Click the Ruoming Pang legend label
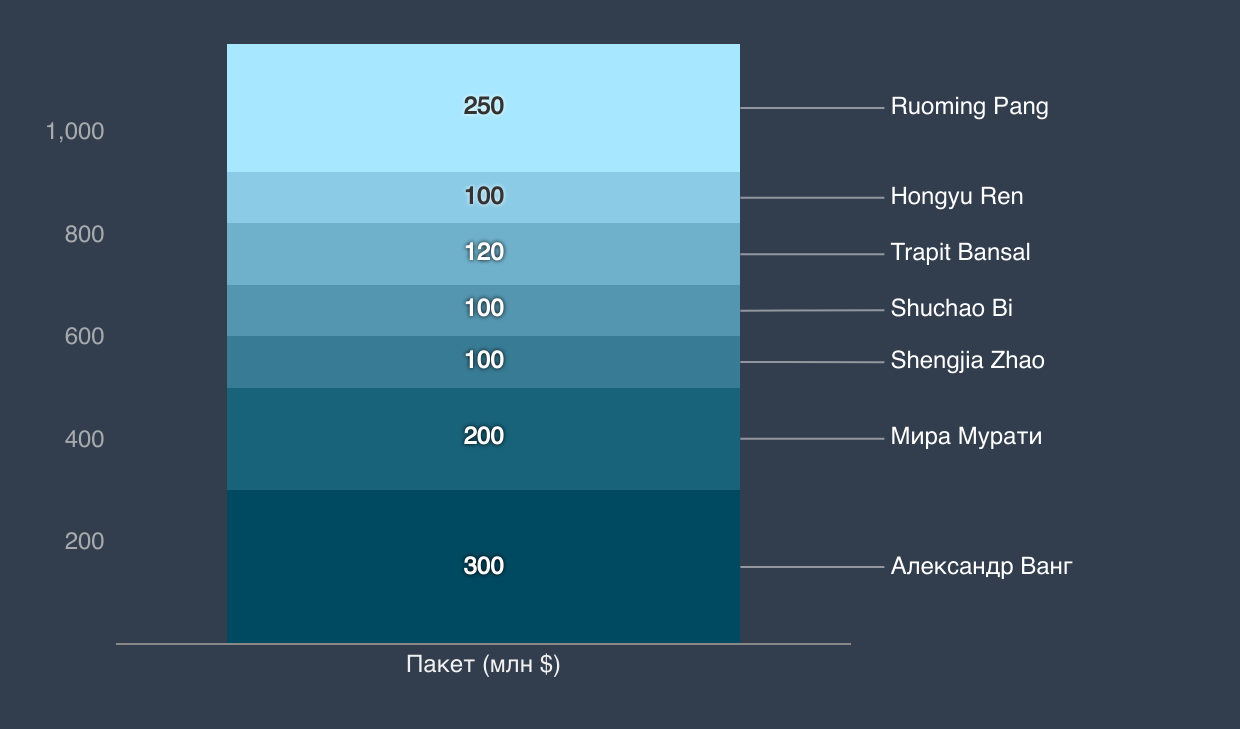 (969, 107)
